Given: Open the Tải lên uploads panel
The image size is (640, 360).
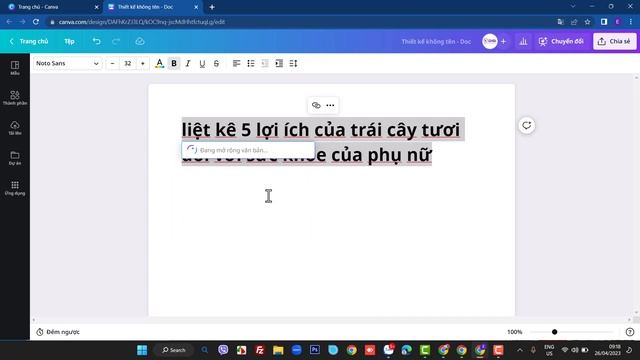Looking at the screenshot, I should click(x=15, y=128).
